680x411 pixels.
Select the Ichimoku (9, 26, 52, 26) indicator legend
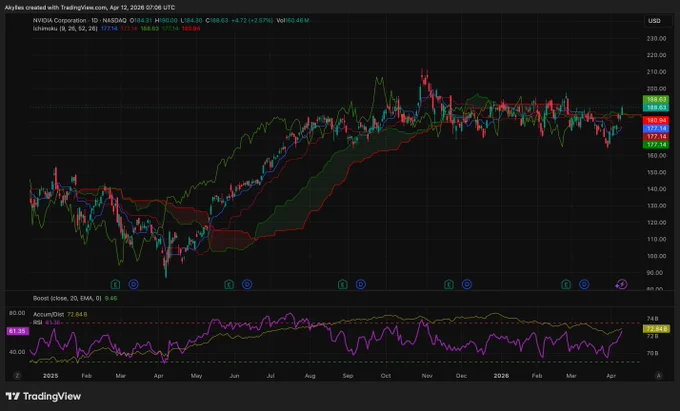click(65, 28)
